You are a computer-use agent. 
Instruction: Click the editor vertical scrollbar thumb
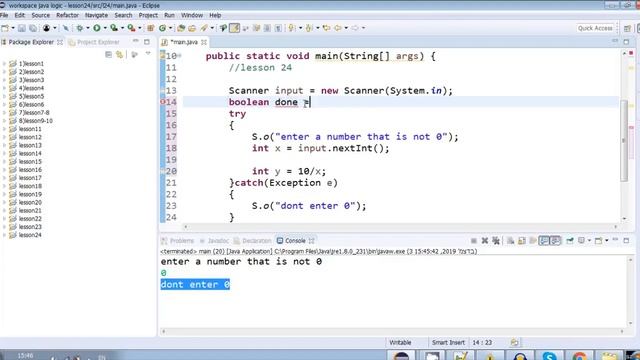pos(624,140)
